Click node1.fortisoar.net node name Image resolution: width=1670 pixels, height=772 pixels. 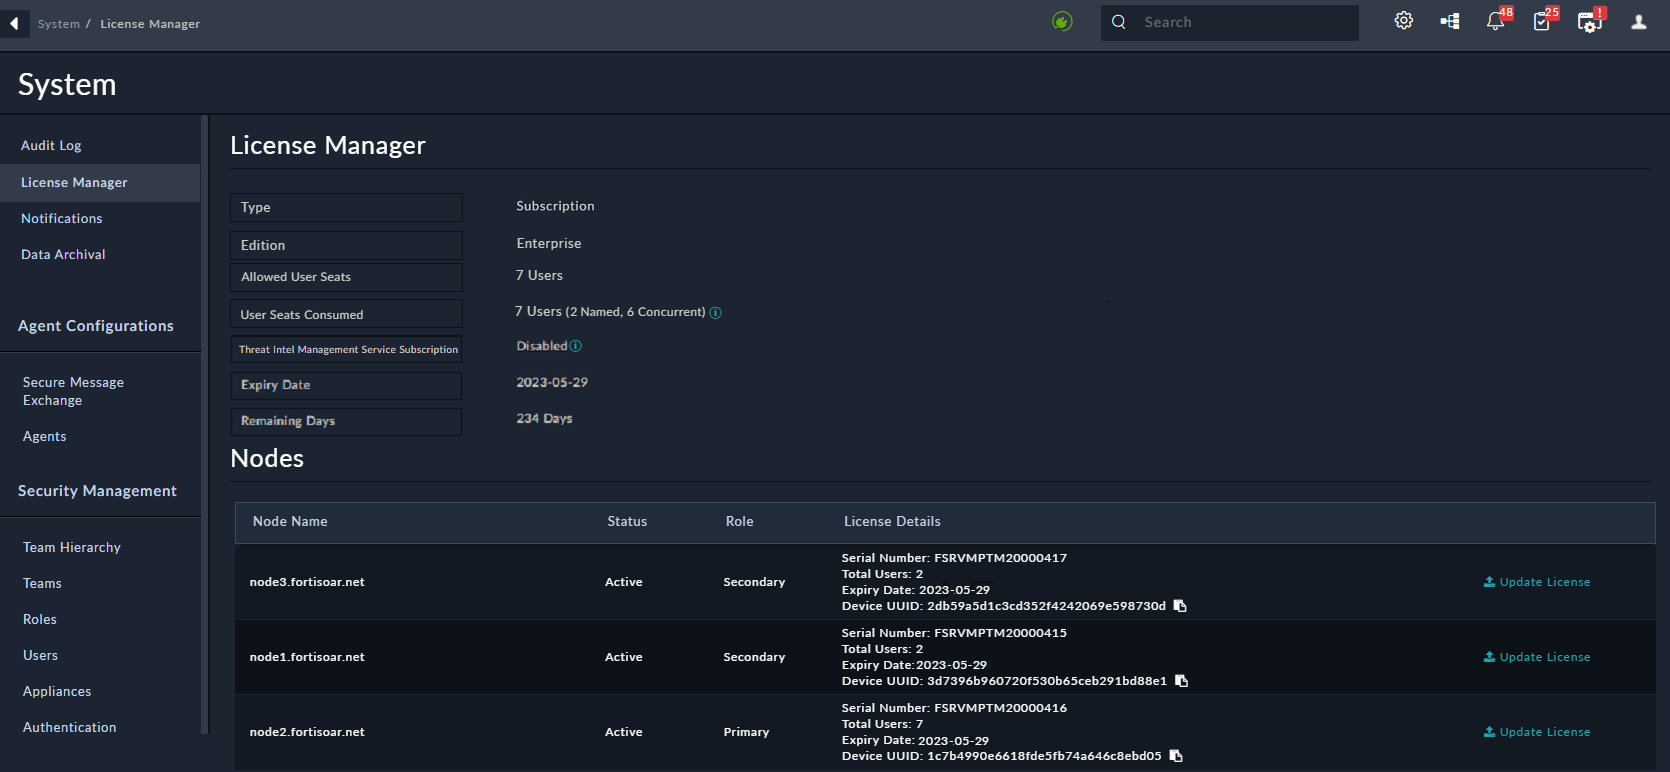pos(307,657)
